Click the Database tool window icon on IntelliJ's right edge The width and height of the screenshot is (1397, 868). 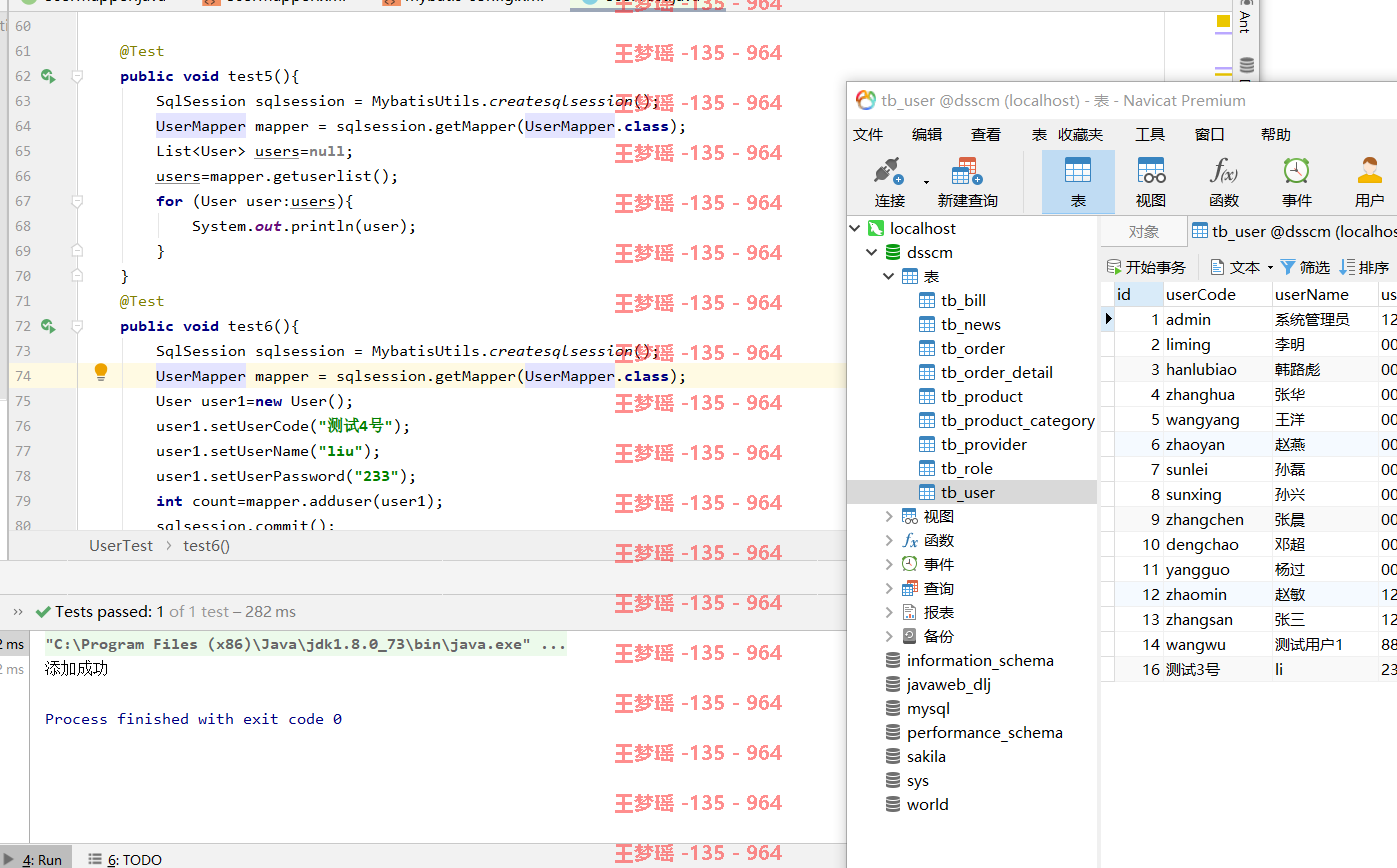click(x=1246, y=66)
